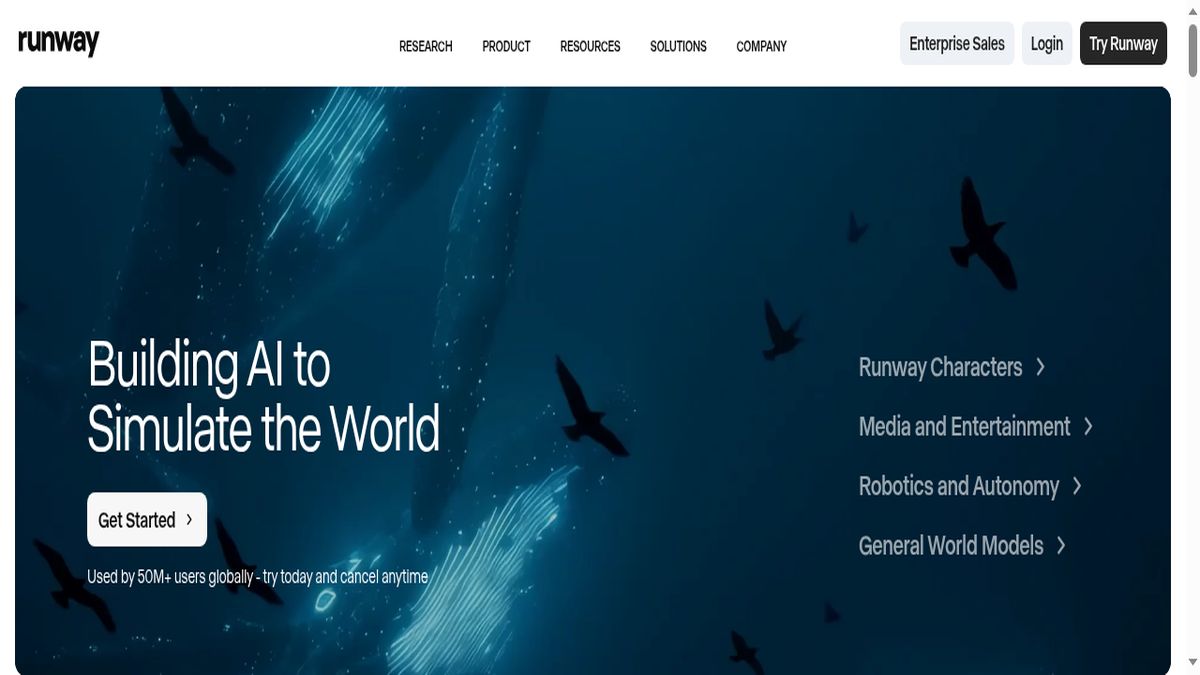
Task: Click the Login button
Action: point(1046,43)
